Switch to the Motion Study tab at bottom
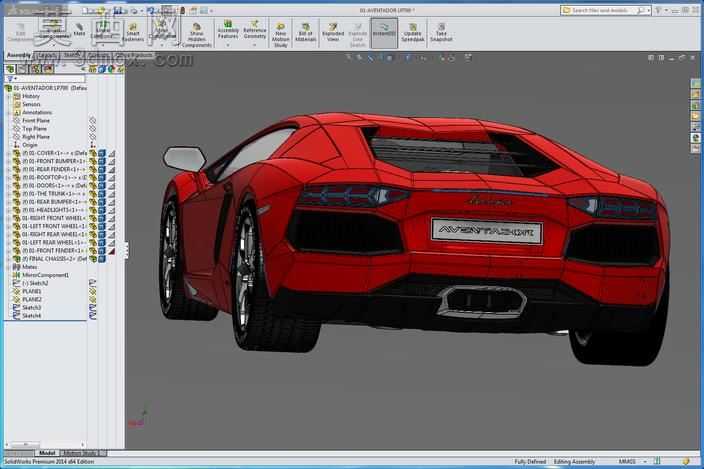The width and height of the screenshot is (704, 469). click(79, 453)
